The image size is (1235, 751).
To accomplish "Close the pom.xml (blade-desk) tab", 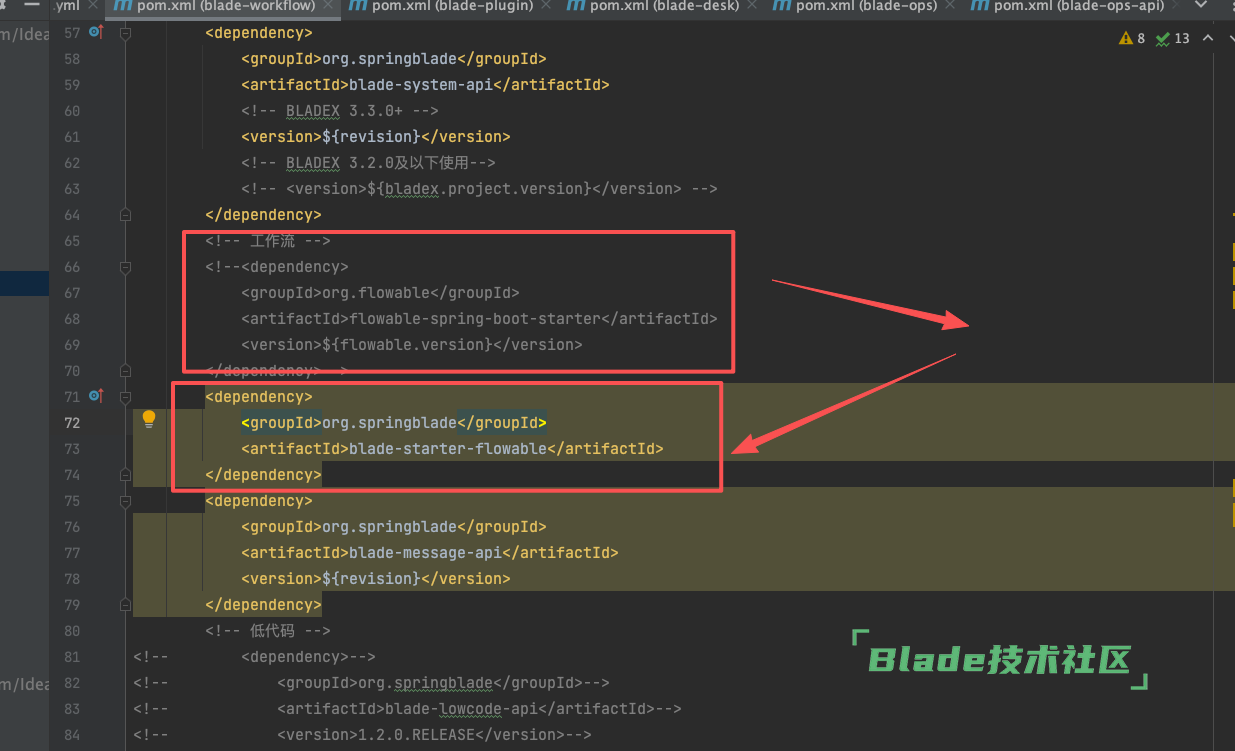I will click(754, 7).
